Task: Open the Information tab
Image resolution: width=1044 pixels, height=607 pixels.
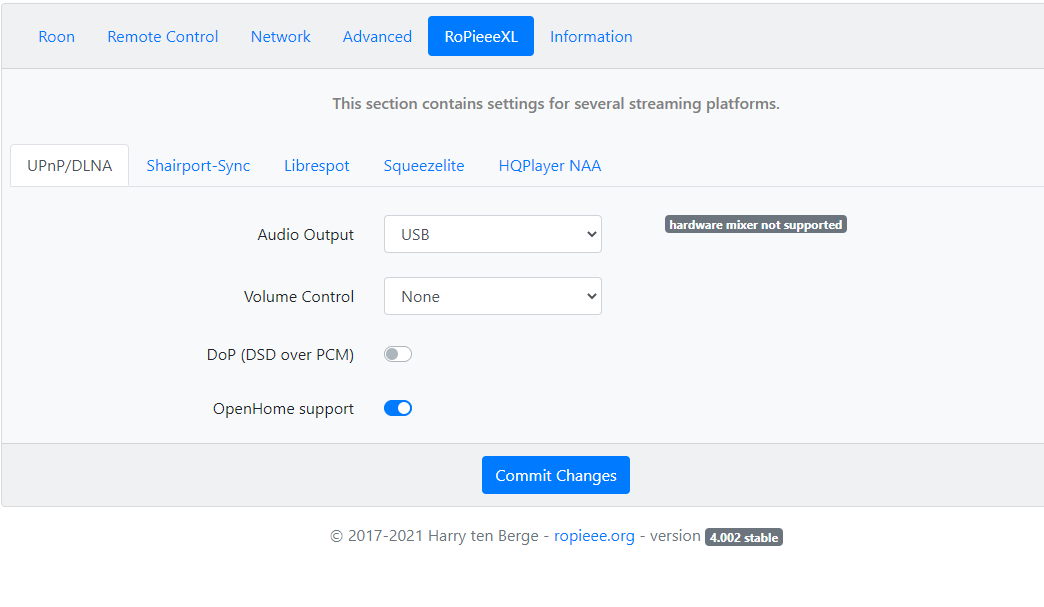Action: [x=591, y=37]
